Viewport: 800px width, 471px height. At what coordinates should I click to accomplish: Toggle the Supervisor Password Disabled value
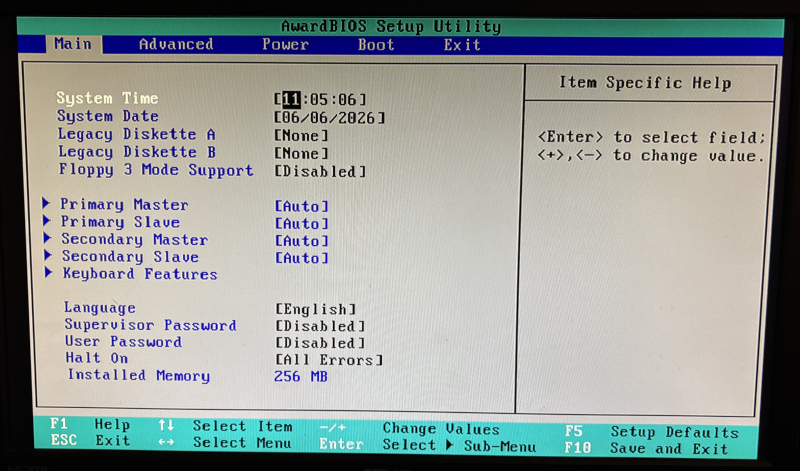click(x=320, y=326)
